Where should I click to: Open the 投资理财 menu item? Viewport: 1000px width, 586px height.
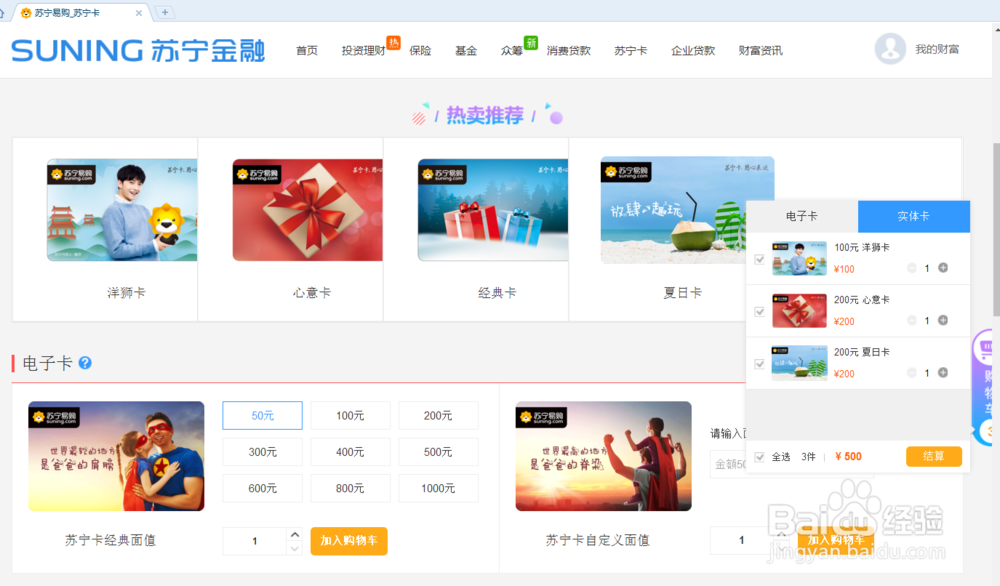click(x=364, y=50)
